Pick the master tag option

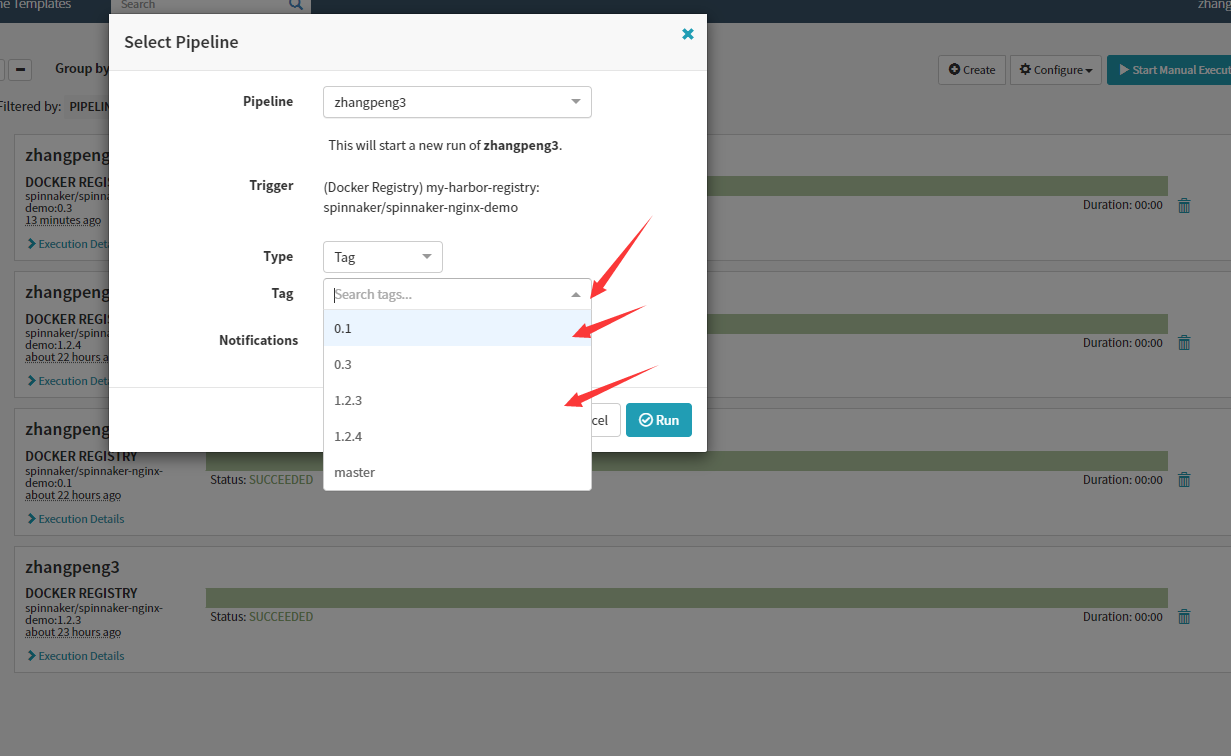coord(457,472)
